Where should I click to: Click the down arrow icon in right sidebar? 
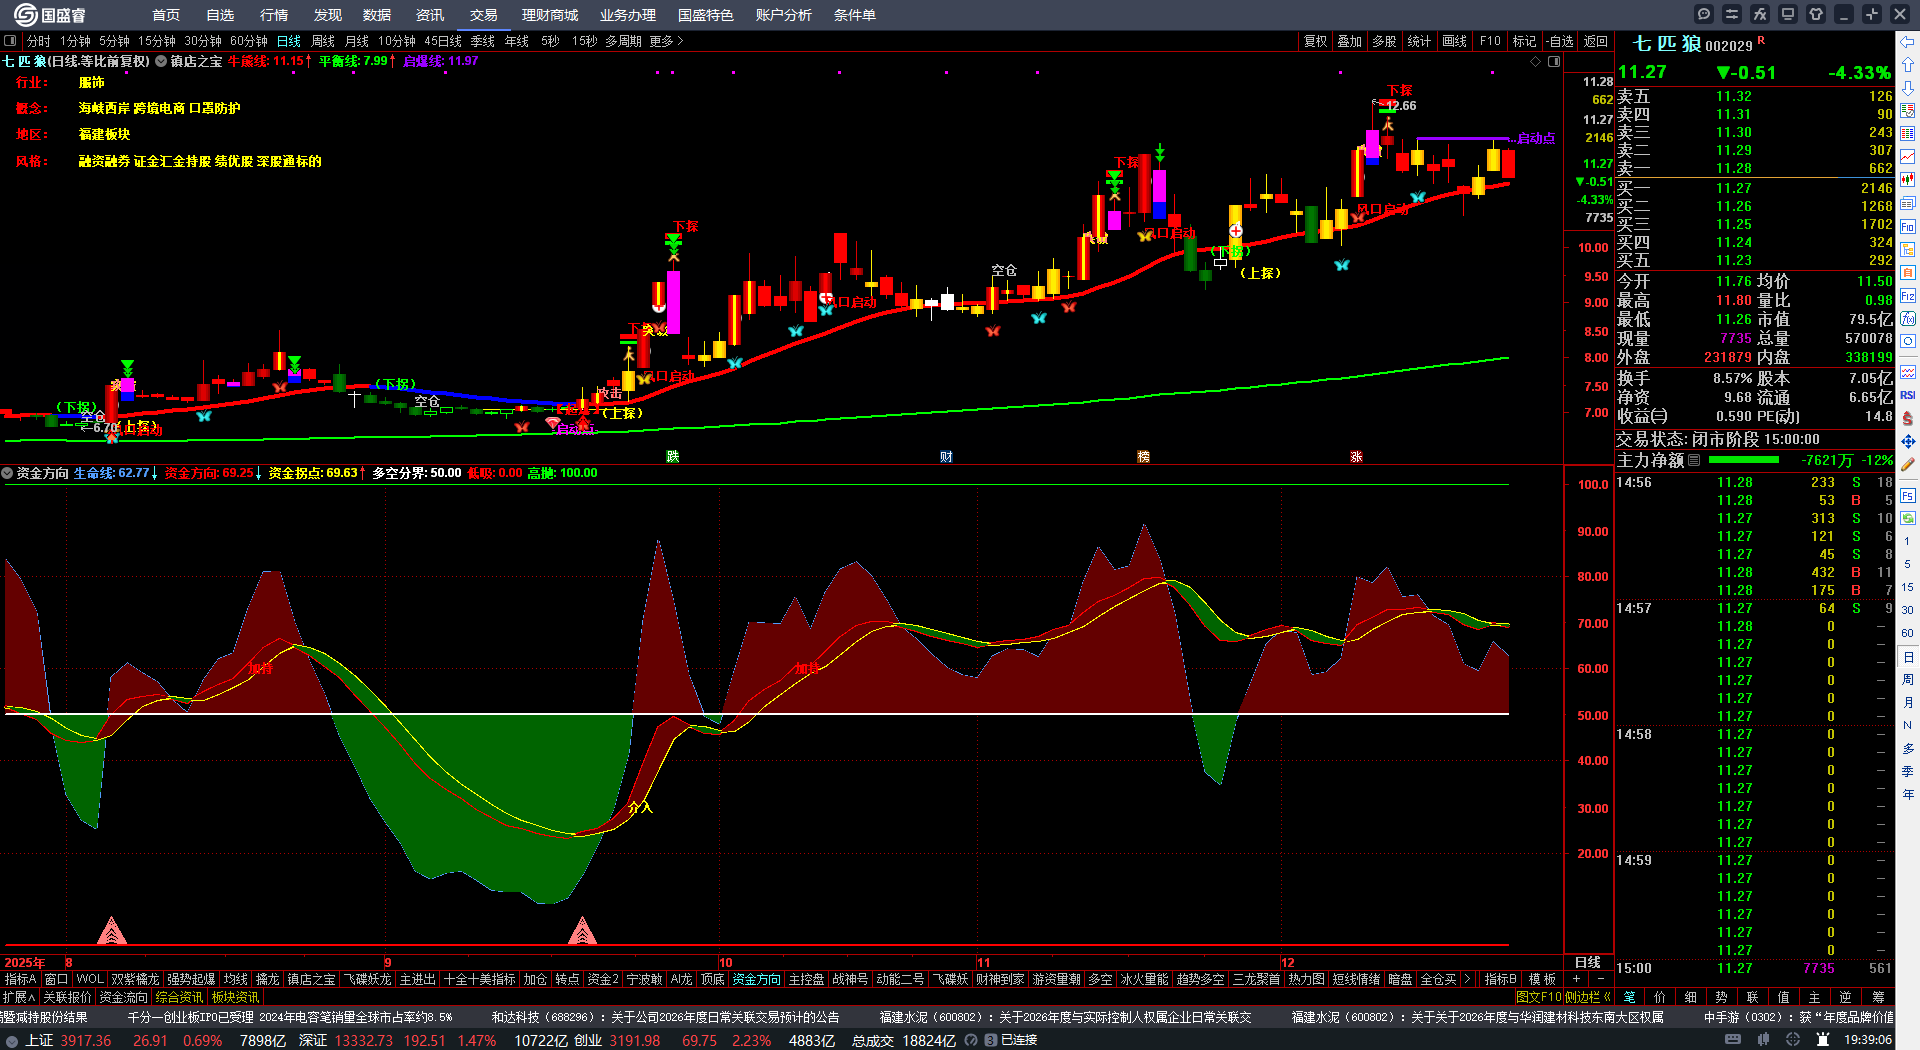tap(1908, 88)
